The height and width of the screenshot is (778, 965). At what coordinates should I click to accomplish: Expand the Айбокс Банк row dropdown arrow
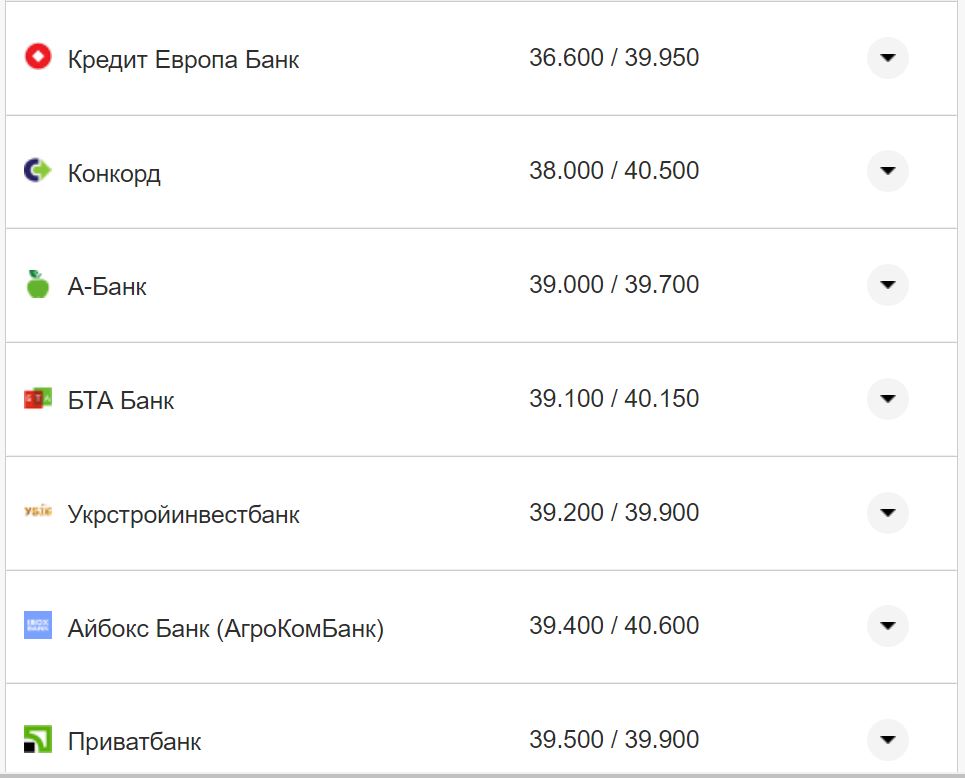[x=887, y=626]
